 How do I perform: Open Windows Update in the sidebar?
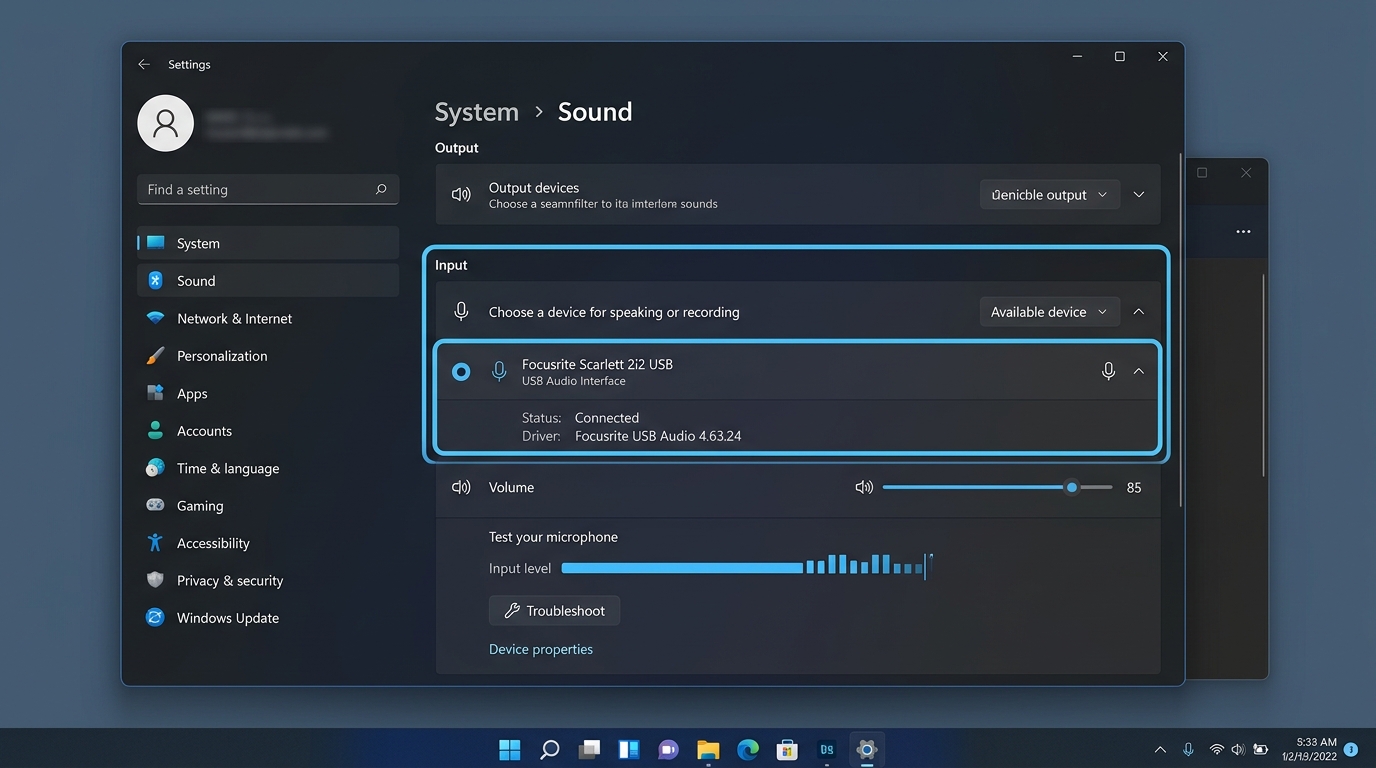(x=268, y=618)
